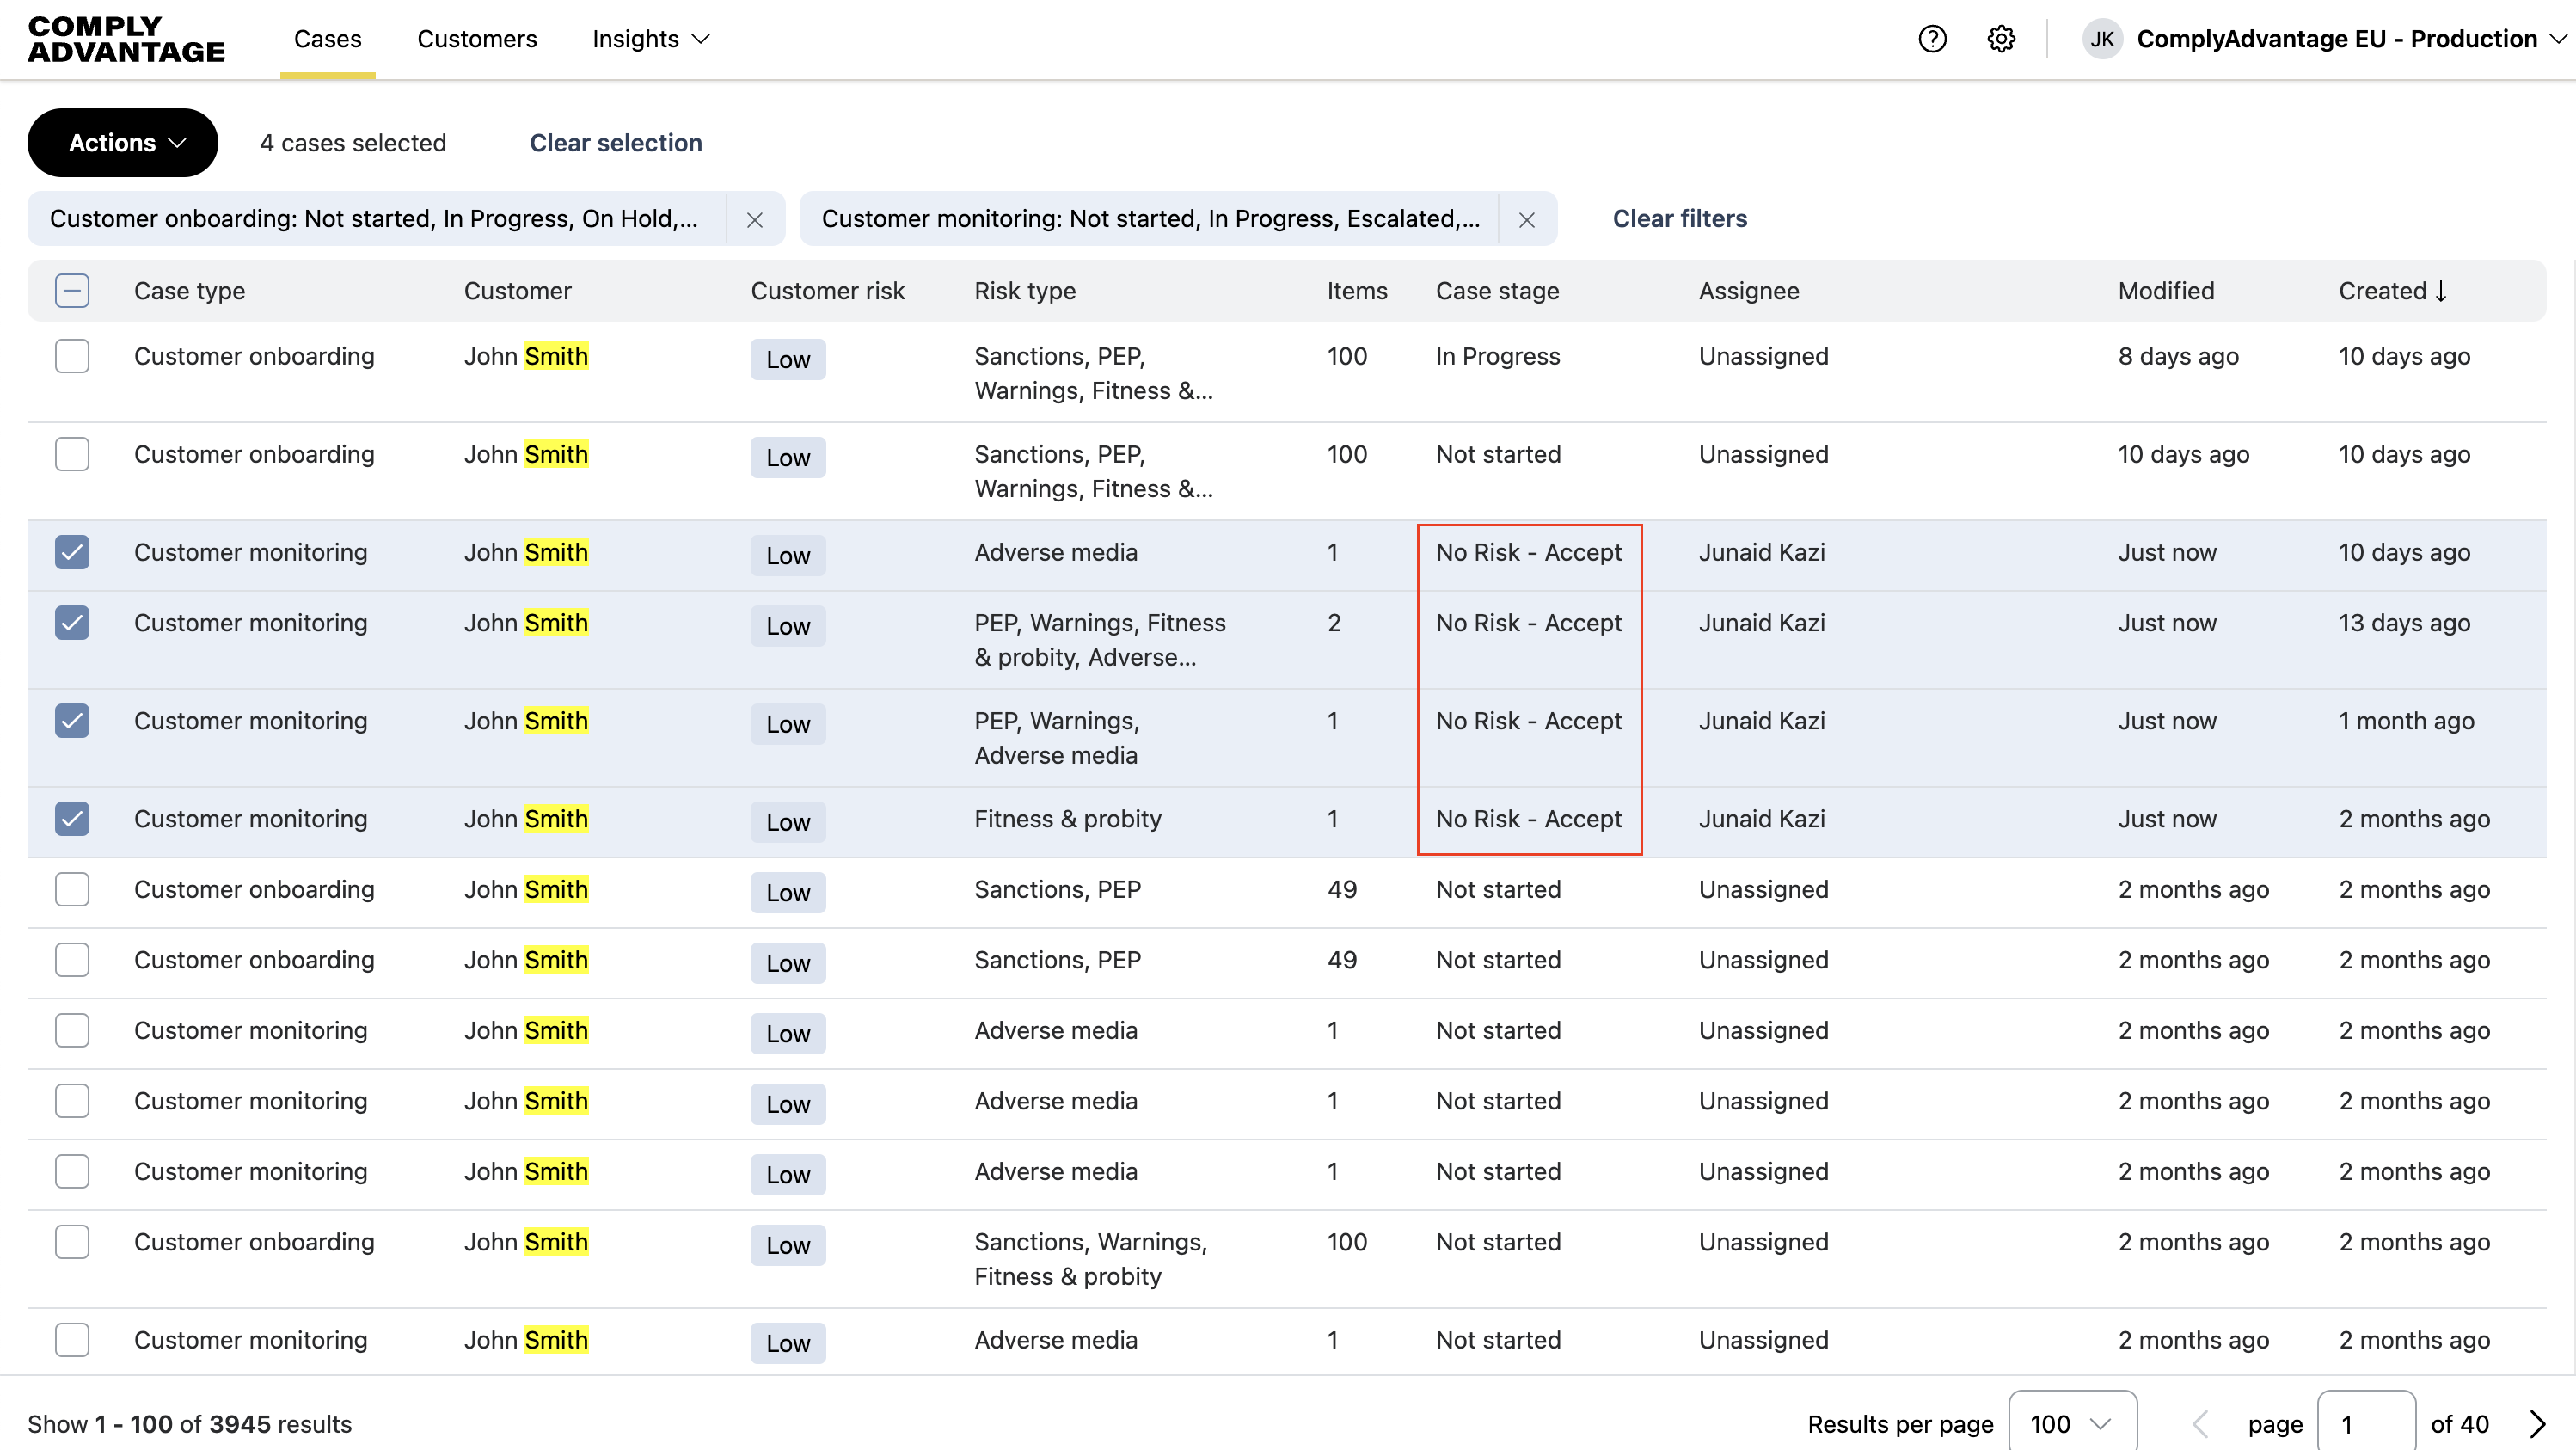Toggle the select-all header checkbox
2576x1450 pixels.
72,291
